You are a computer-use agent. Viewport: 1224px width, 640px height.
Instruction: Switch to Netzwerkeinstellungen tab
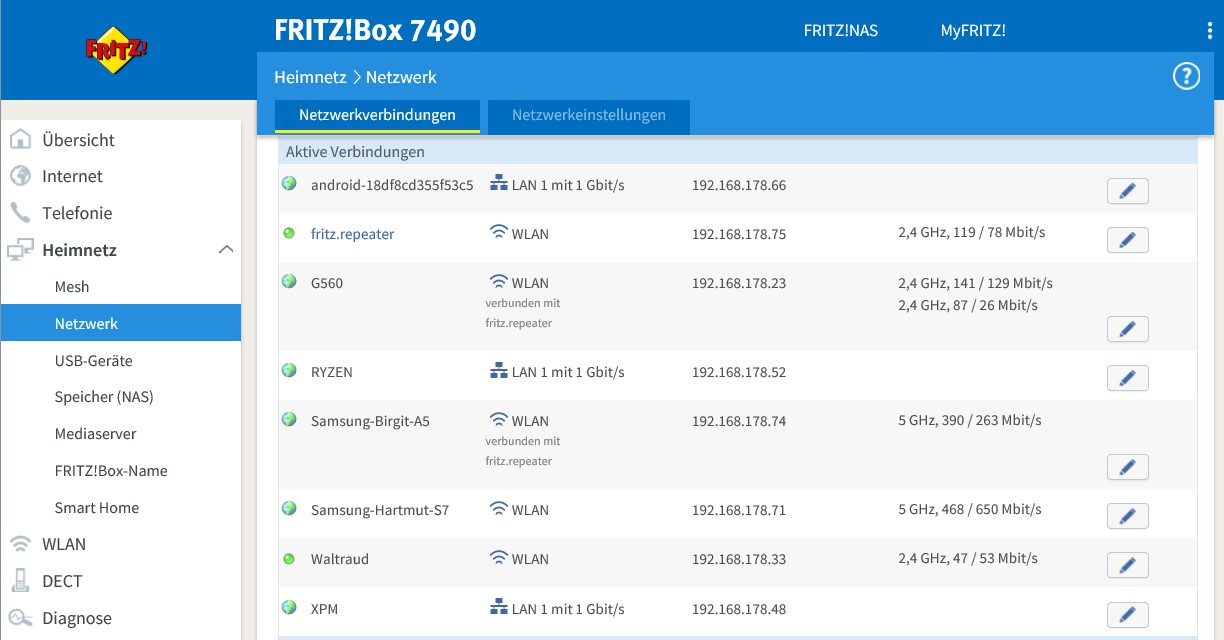tap(589, 115)
